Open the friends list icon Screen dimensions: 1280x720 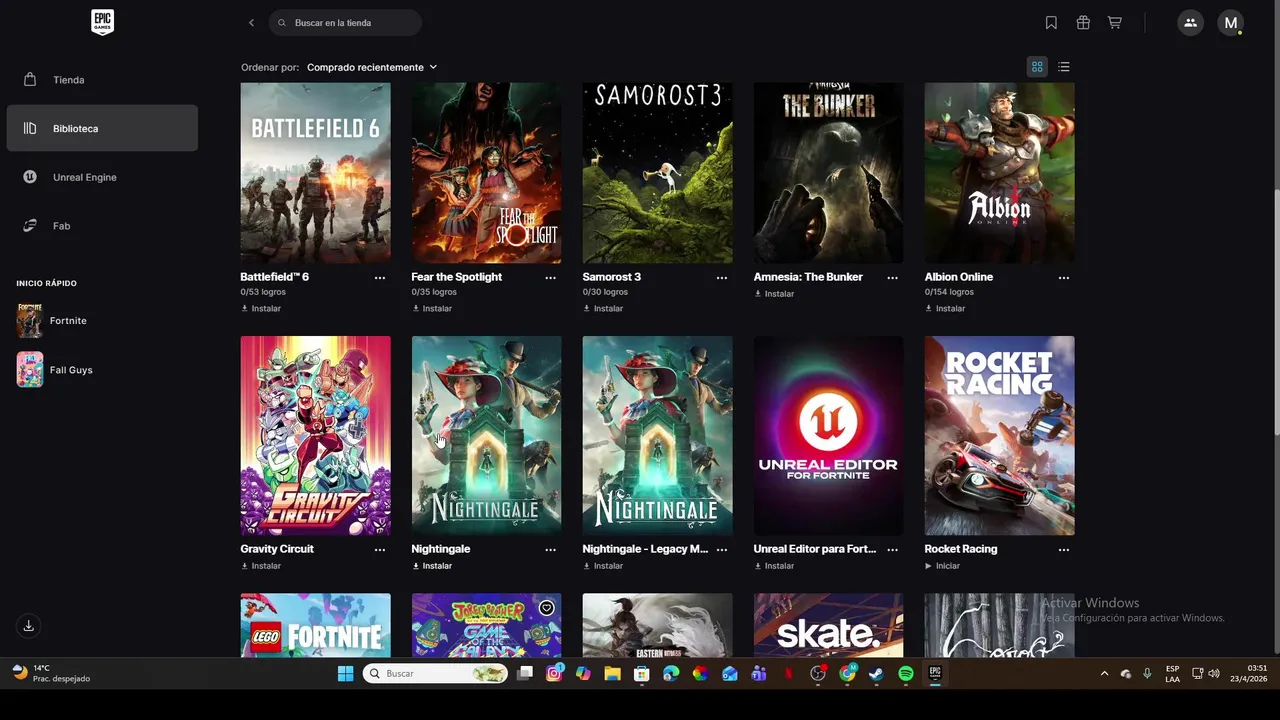pos(1190,22)
